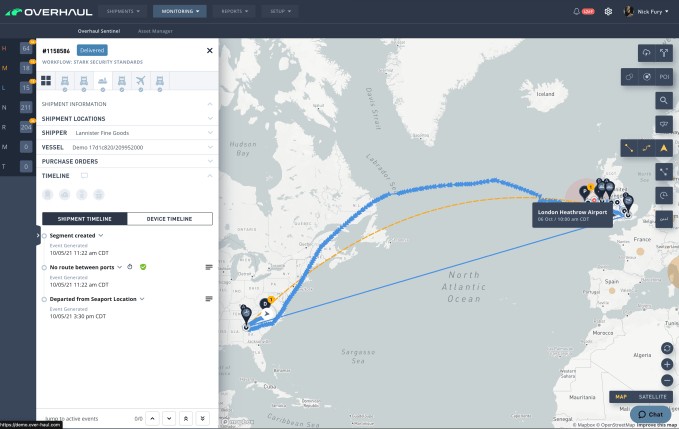Screen dimensions: 679x429
Task: Select the ship vessel segment icon
Action: (103, 81)
